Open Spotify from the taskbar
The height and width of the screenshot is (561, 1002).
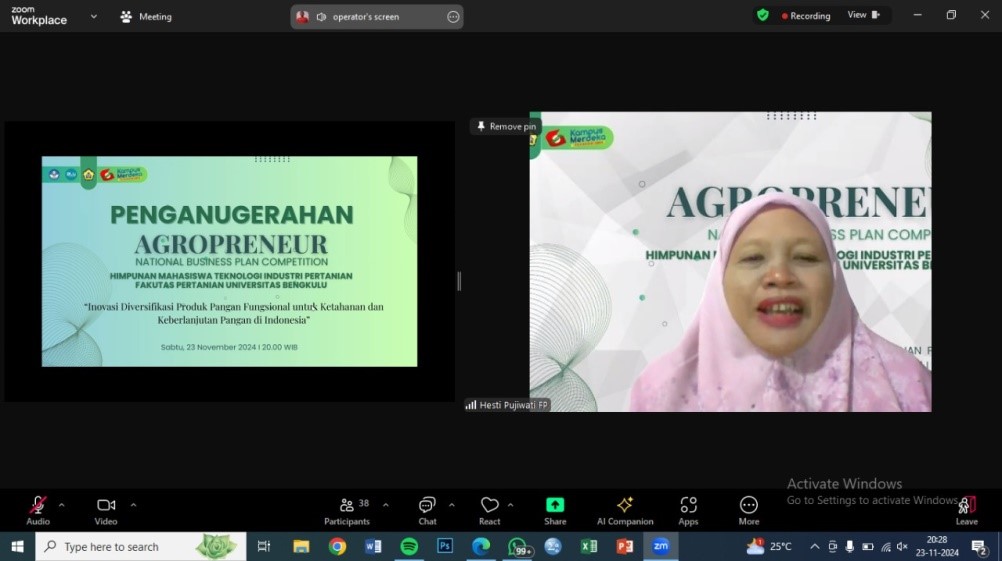pyautogui.click(x=409, y=546)
